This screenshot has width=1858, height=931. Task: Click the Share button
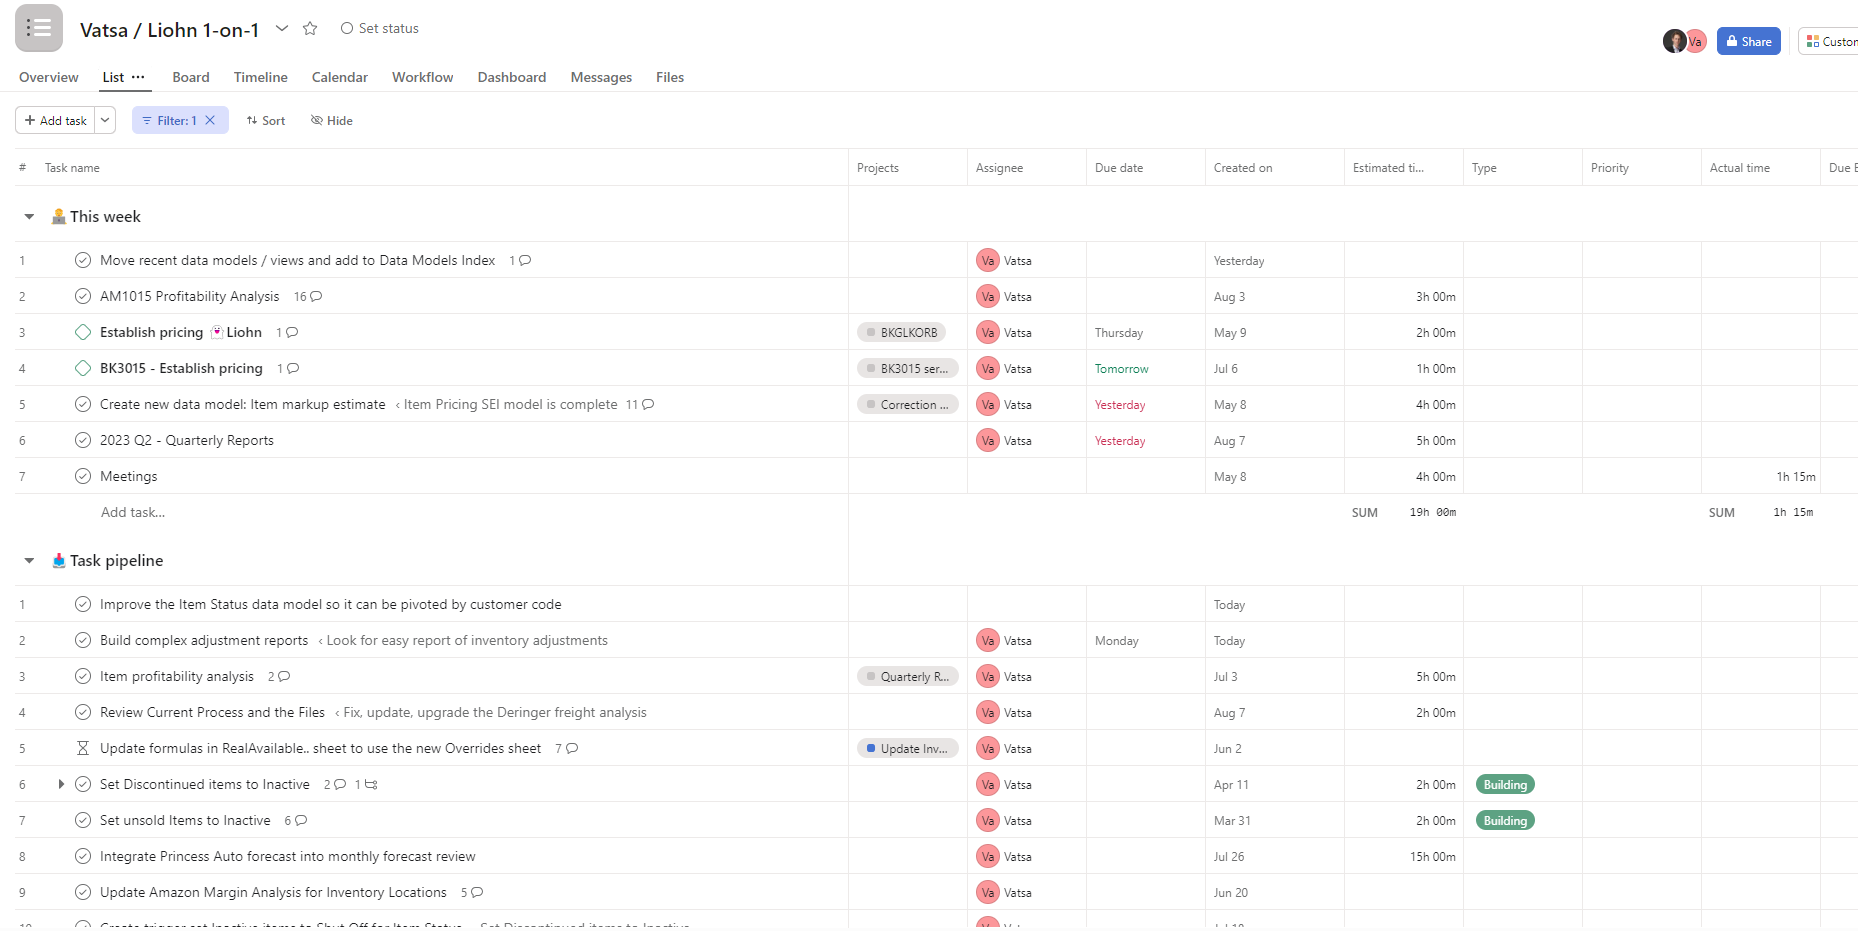point(1748,41)
